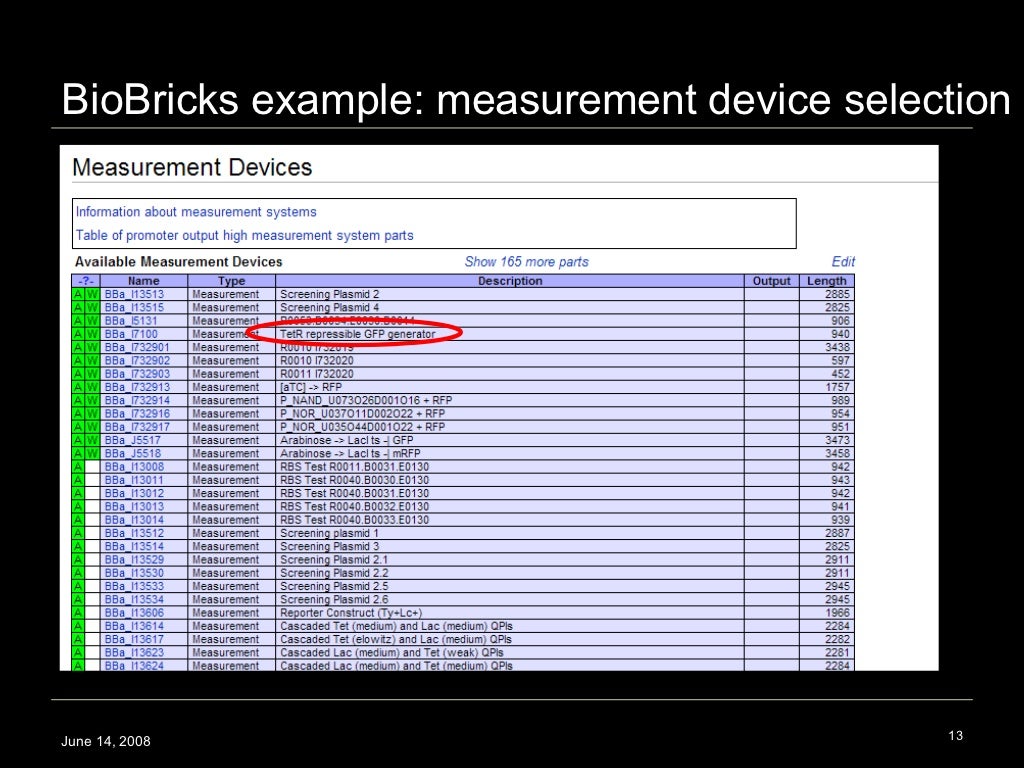View part BBa_I732914
The height and width of the screenshot is (768, 1024).
(137, 400)
